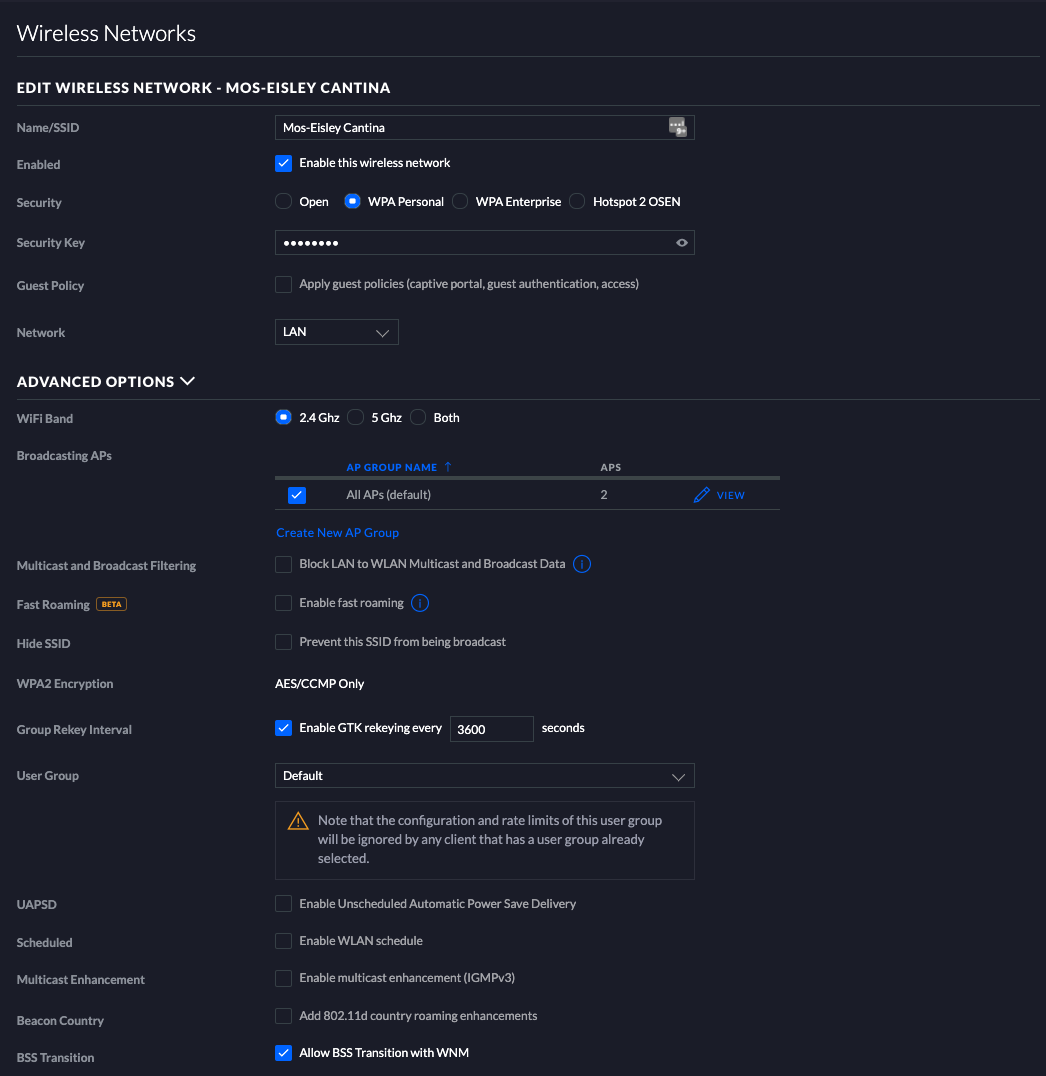The image size is (1046, 1076).
Task: Click the warning triangle icon in user group note
Action: coord(298,821)
